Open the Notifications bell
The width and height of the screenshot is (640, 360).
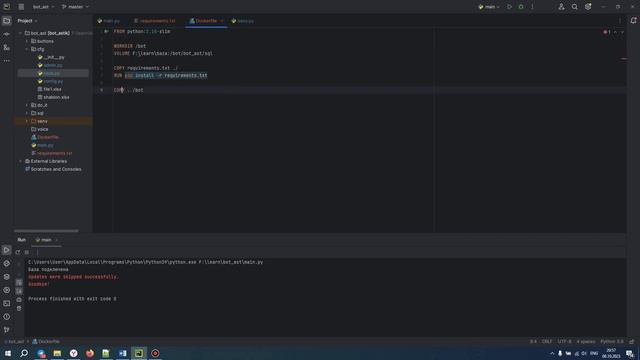[x=633, y=20]
